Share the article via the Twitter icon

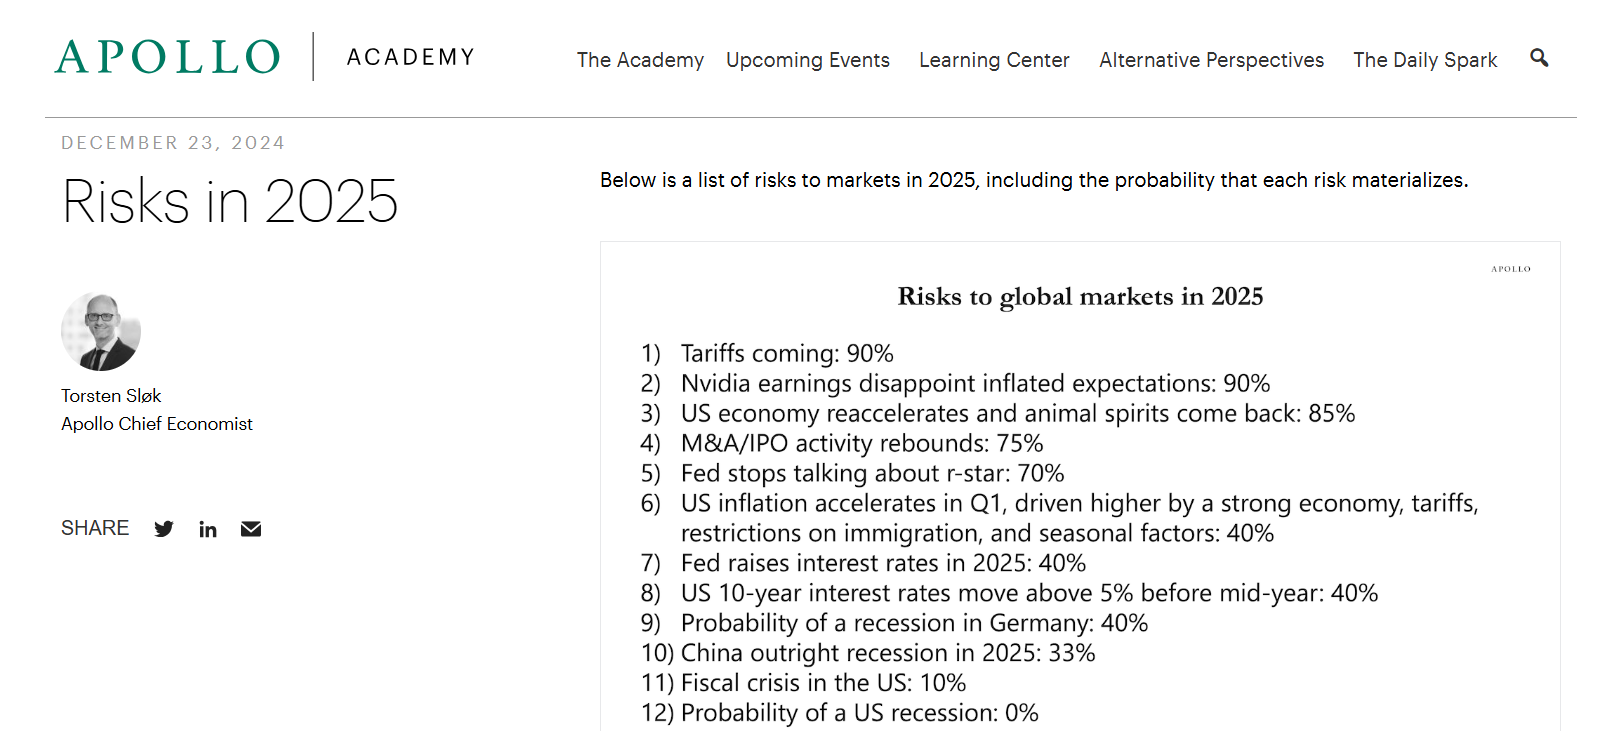(x=164, y=528)
